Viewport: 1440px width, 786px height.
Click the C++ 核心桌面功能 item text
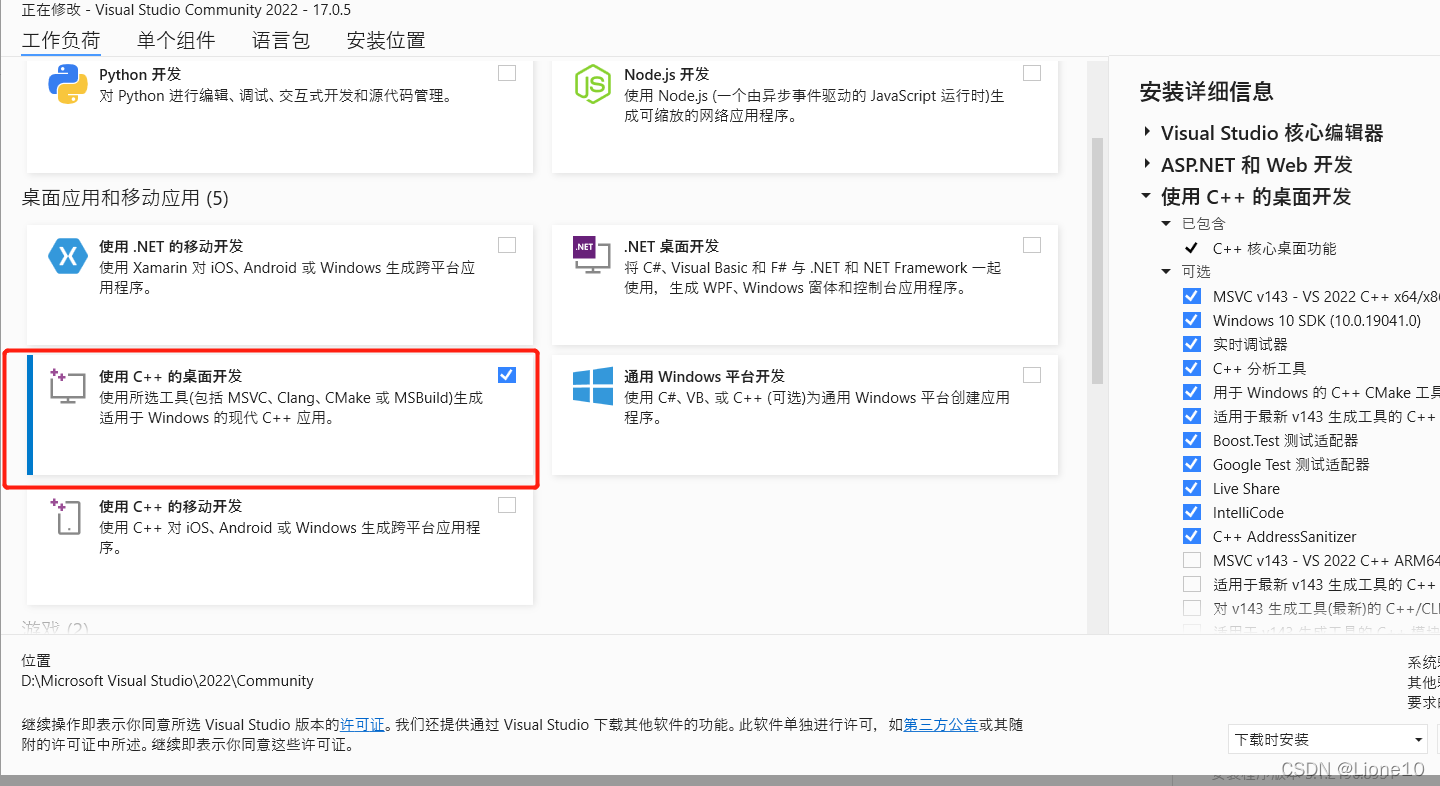click(1274, 248)
